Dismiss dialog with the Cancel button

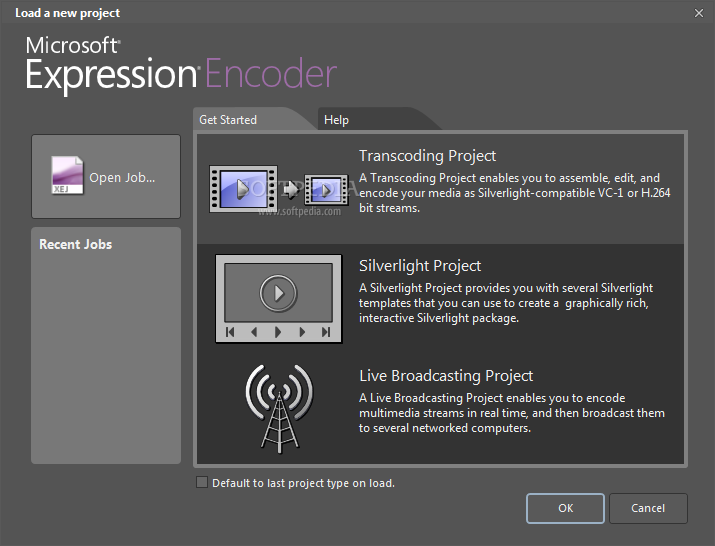[x=648, y=508]
